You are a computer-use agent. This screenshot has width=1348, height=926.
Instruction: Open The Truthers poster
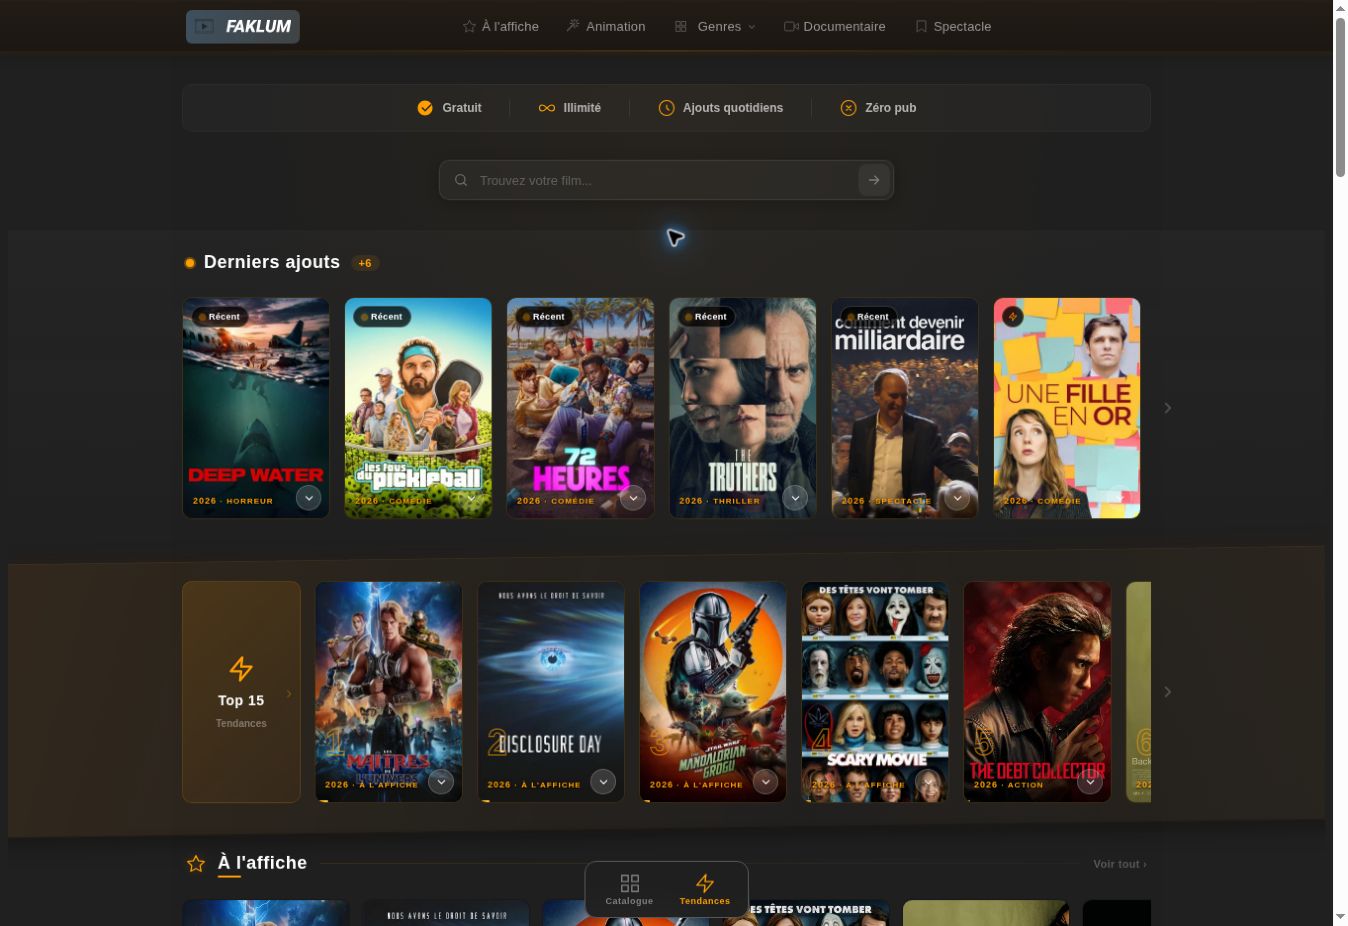coord(742,408)
